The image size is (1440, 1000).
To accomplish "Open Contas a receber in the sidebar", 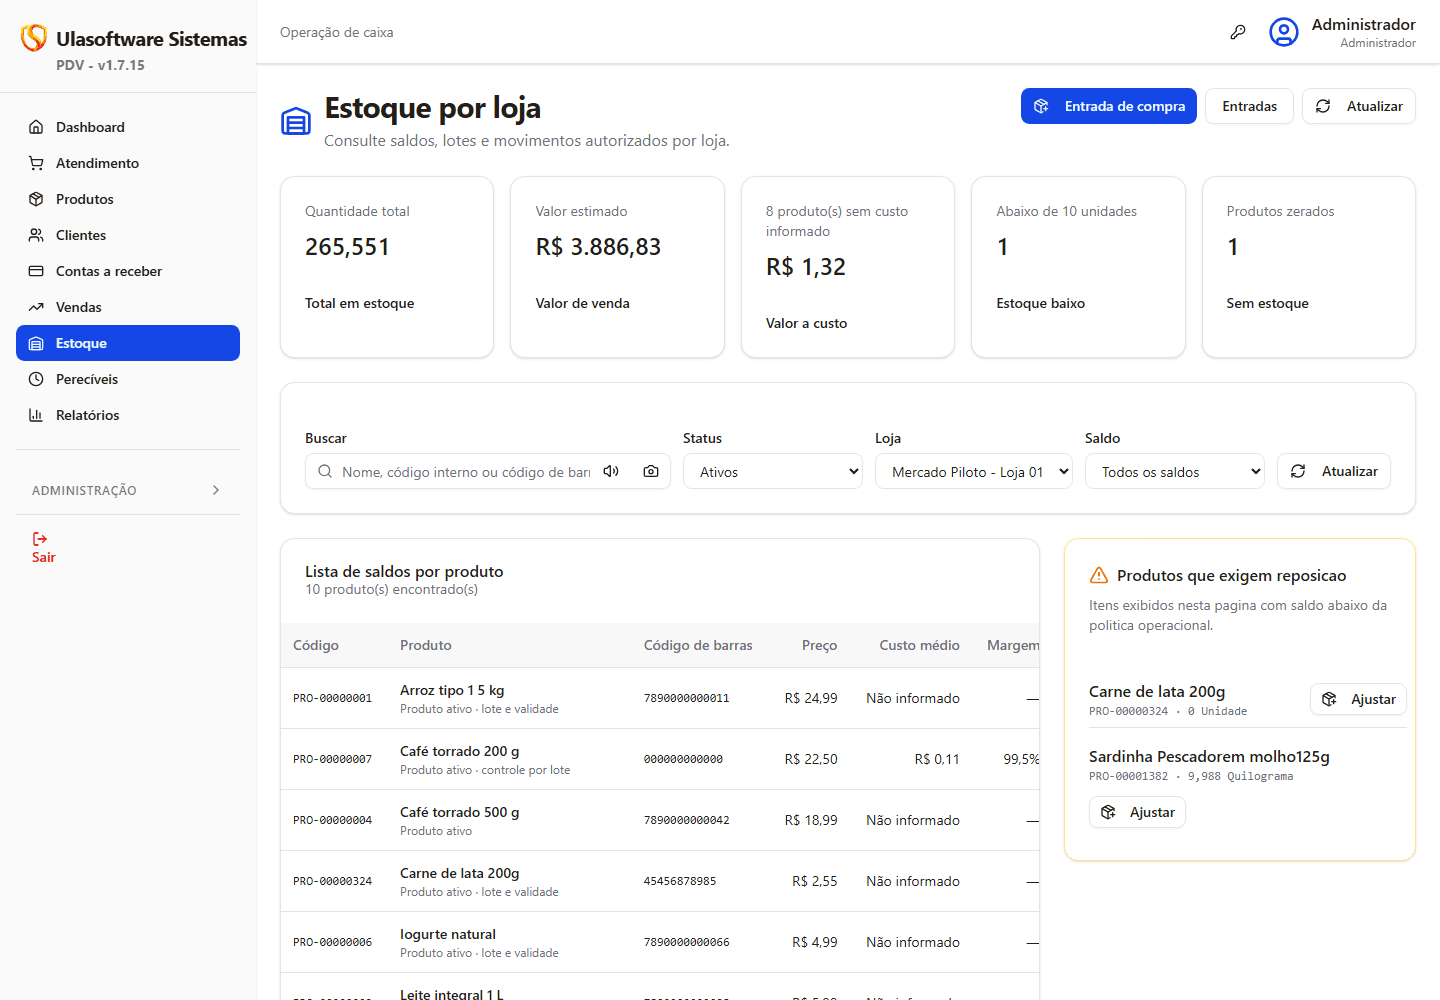I will point(128,271).
